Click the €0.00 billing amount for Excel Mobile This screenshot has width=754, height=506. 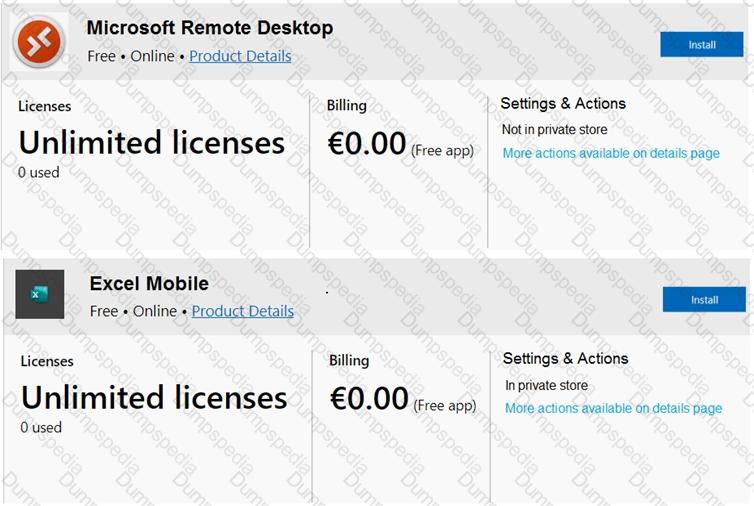(369, 399)
